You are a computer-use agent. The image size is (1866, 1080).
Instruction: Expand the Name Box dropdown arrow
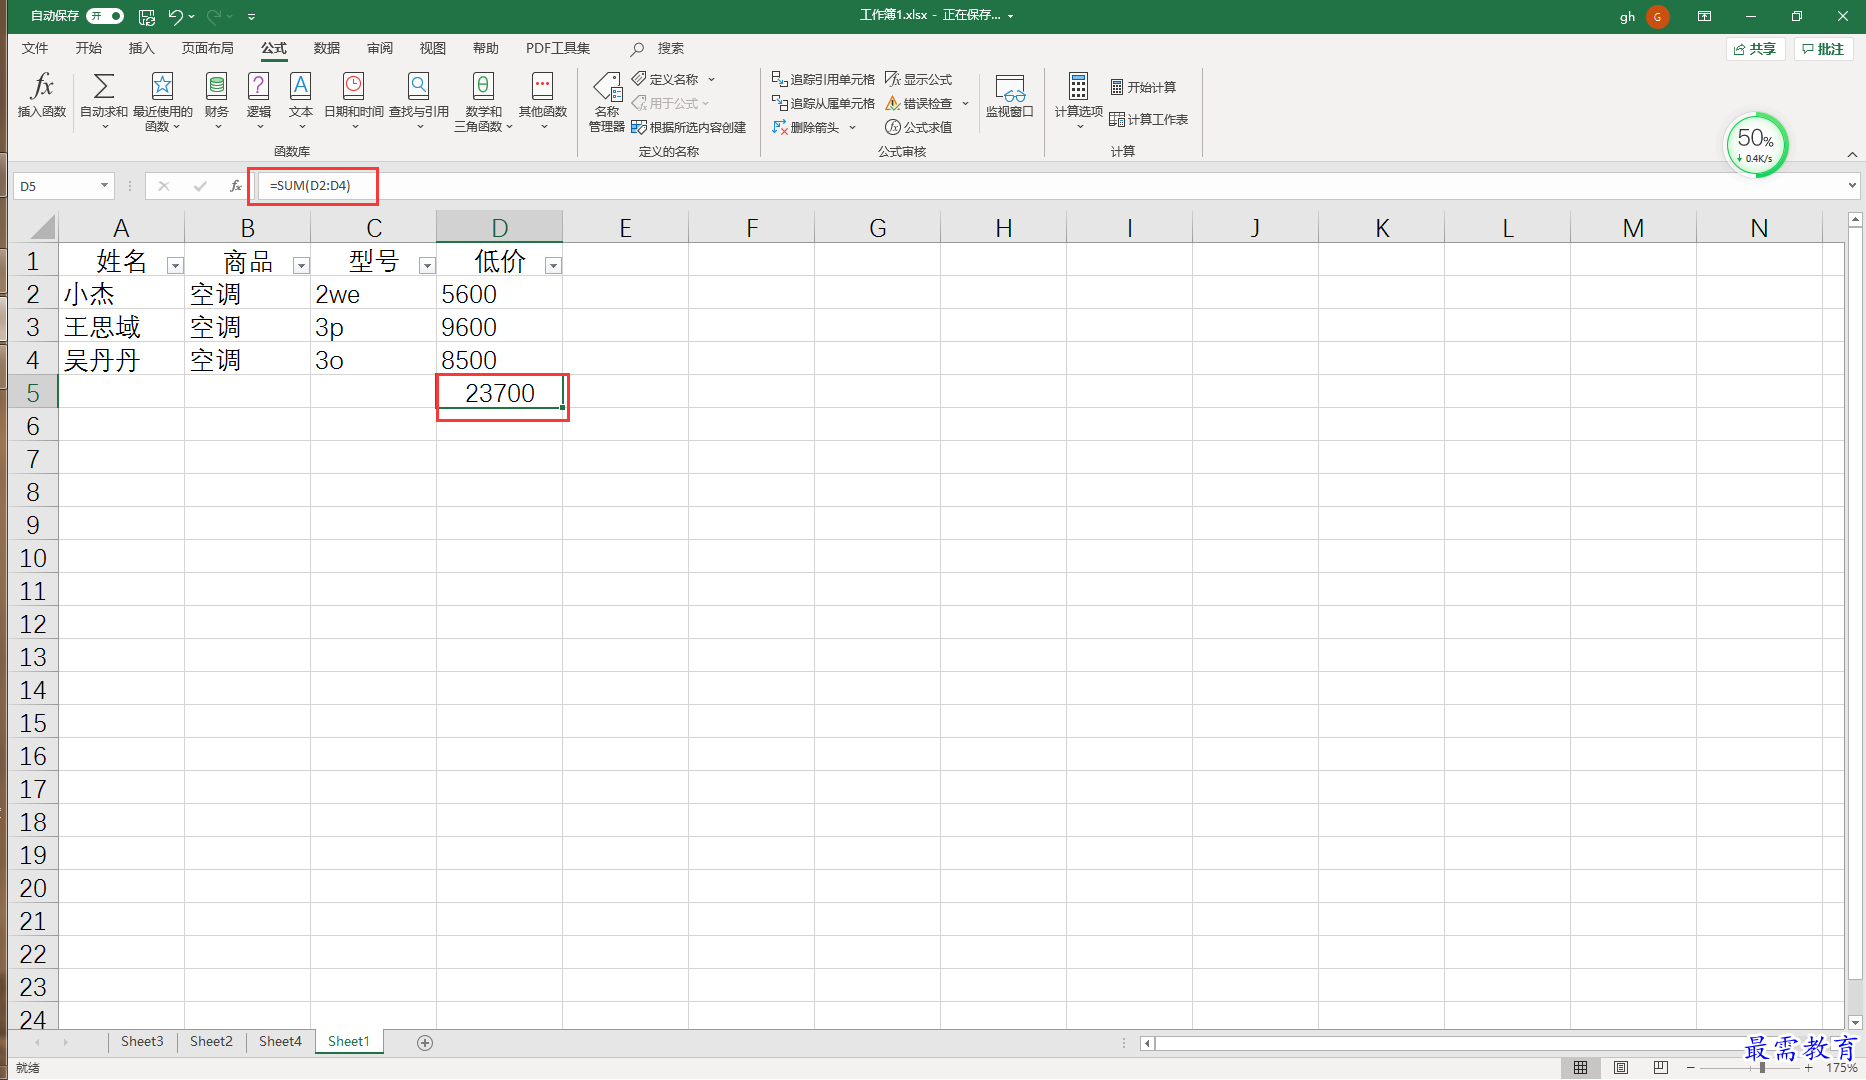pos(104,186)
